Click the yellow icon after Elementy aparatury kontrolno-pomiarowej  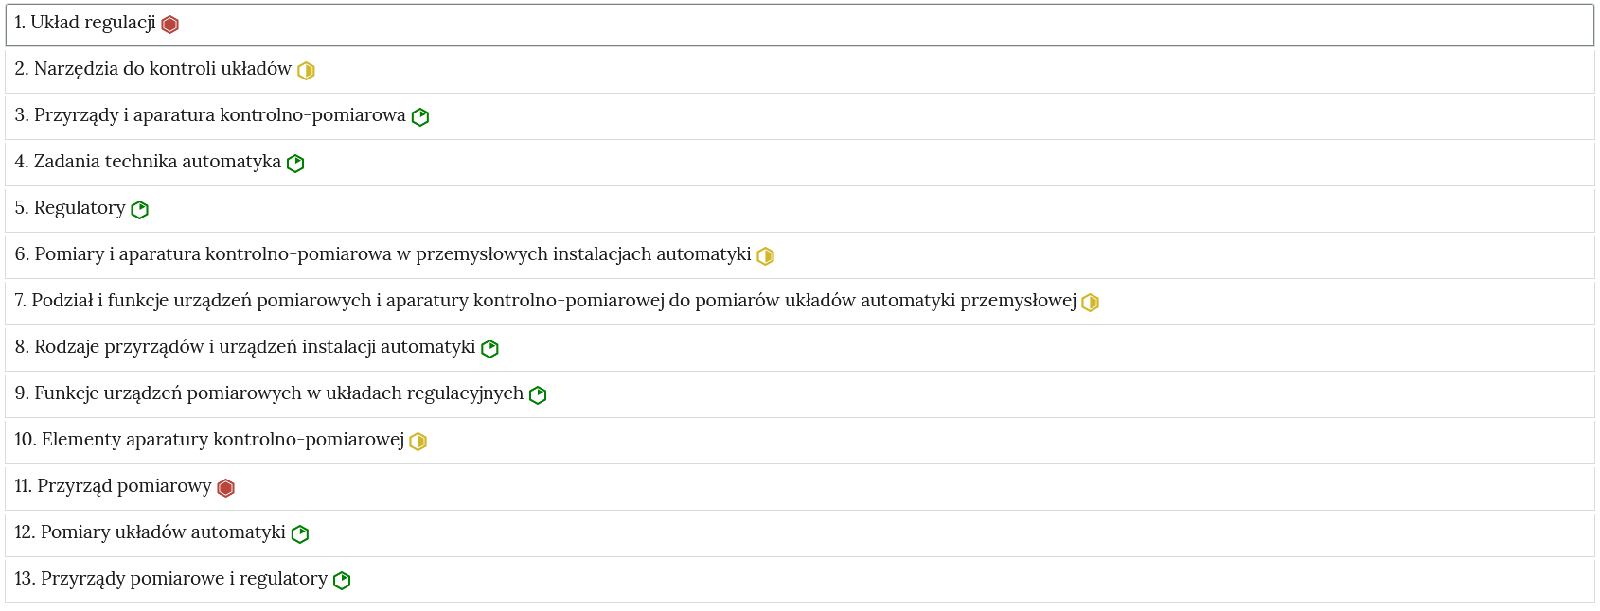pos(418,442)
